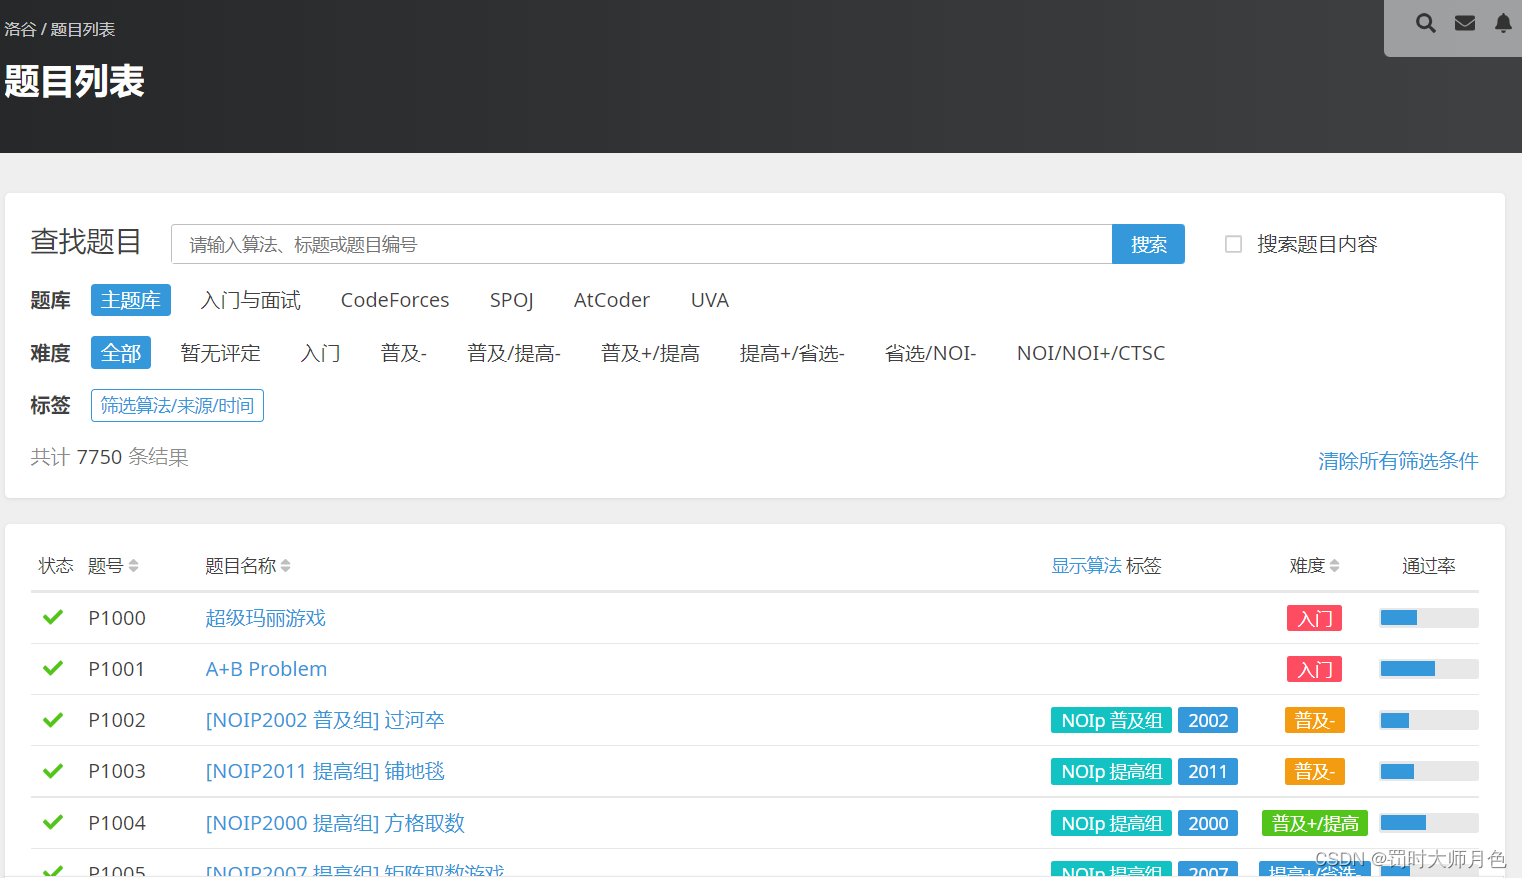The image size is (1522, 878).
Task: Click orange 普及- badge for P1002
Action: [x=1314, y=720]
